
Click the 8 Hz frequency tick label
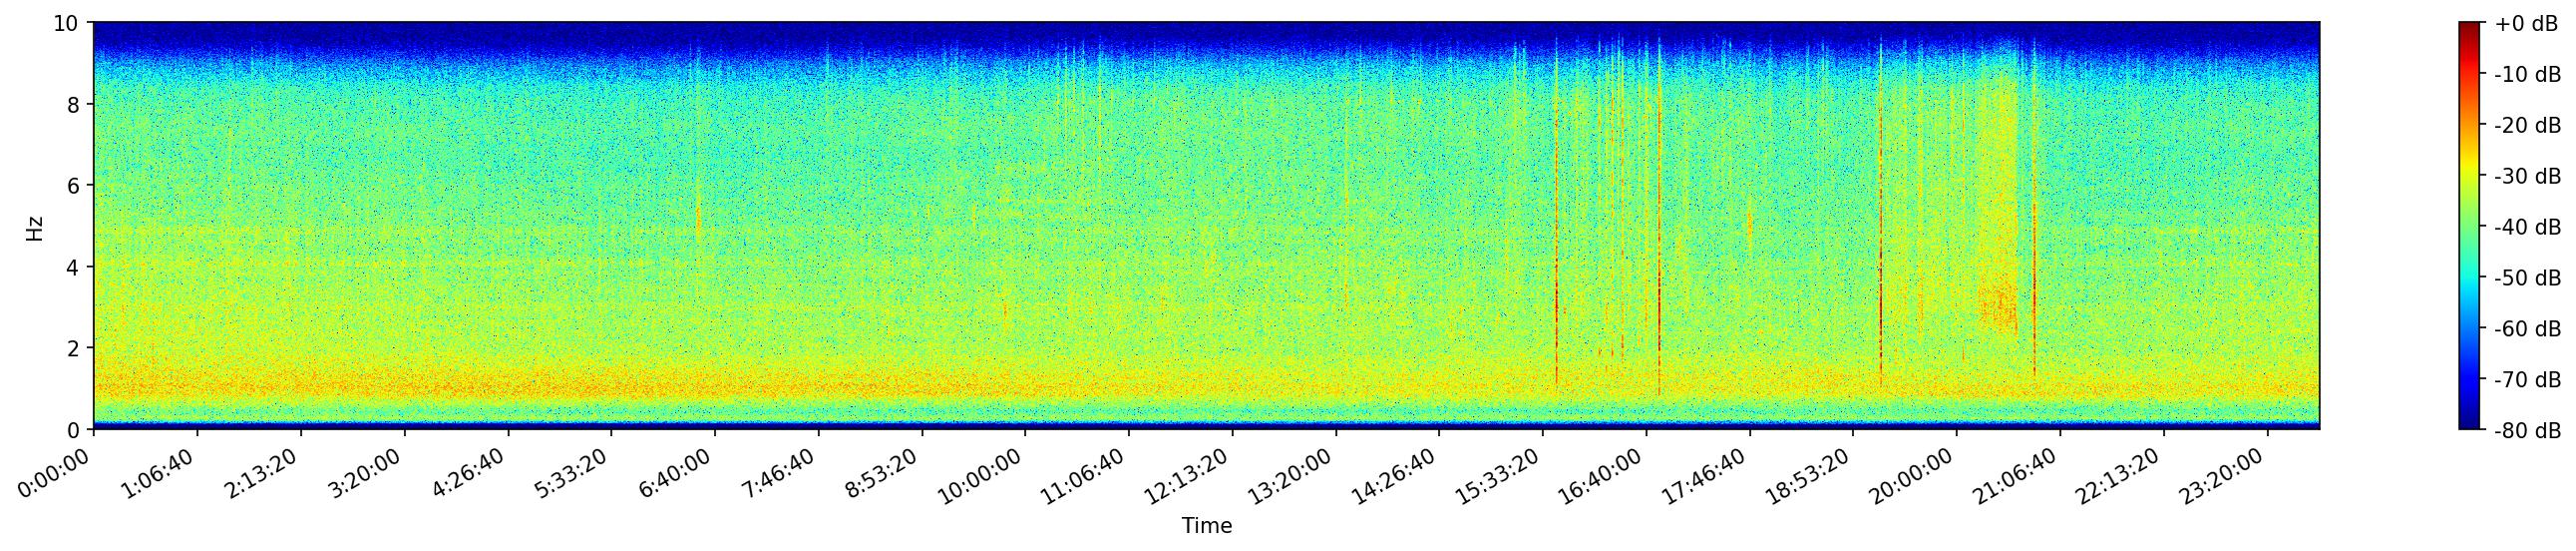coord(75,104)
